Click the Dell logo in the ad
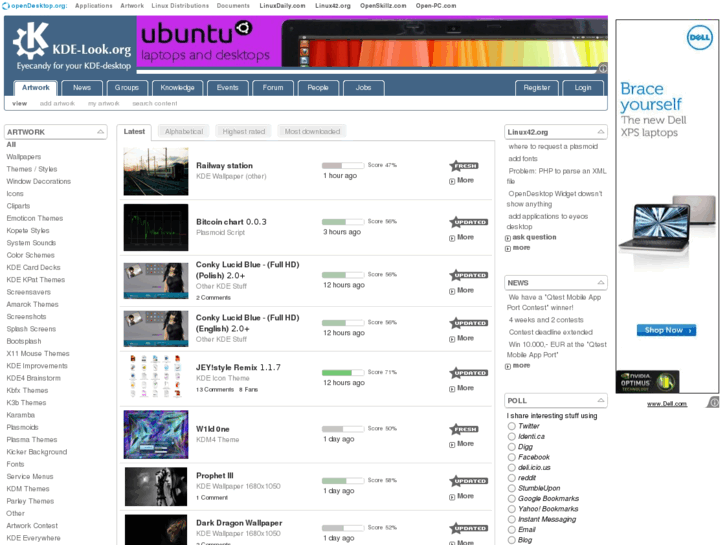The width and height of the screenshot is (727, 545). click(699, 37)
